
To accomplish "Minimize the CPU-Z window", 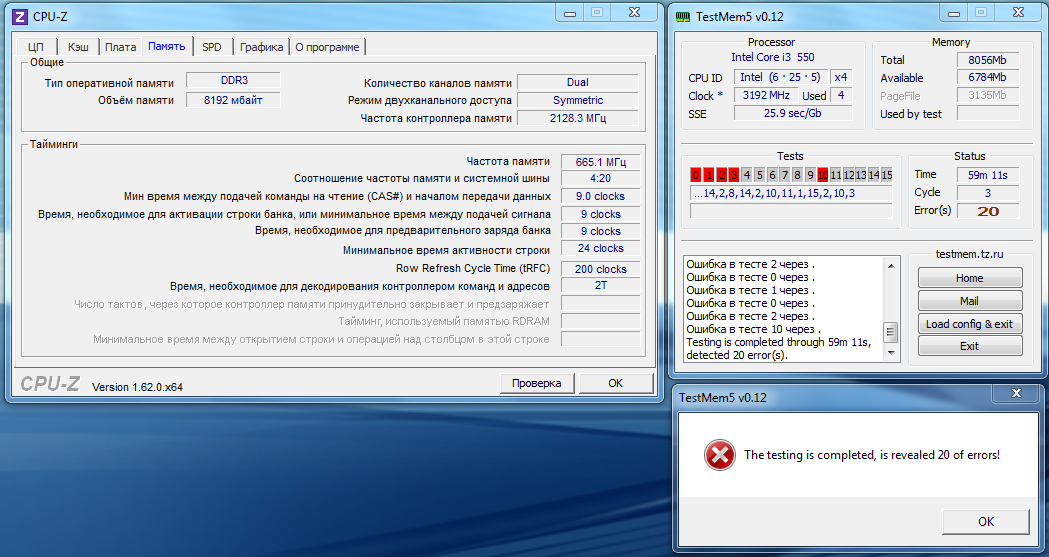I will tap(570, 13).
